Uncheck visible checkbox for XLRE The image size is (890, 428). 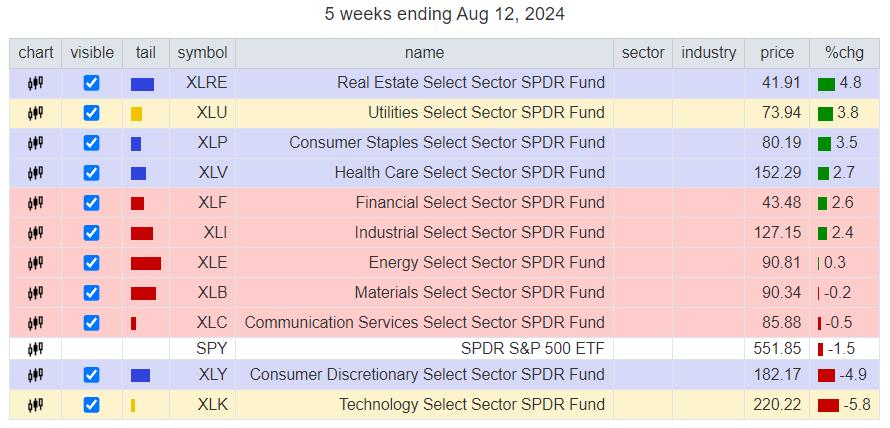pyautogui.click(x=92, y=83)
